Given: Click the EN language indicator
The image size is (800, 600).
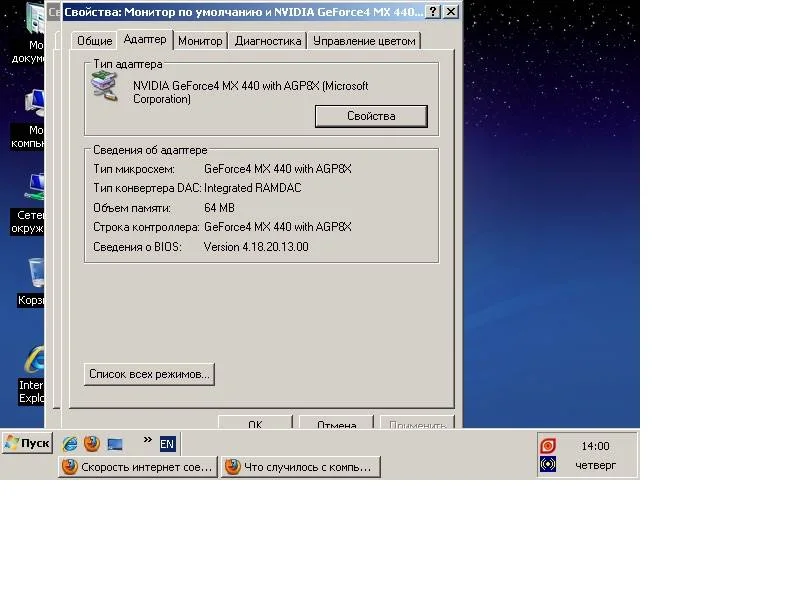Looking at the screenshot, I should pos(167,444).
